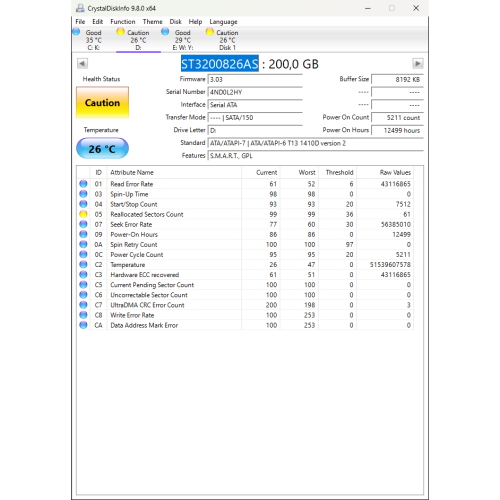500x500 pixels.
Task: Click the Drive Letter field D:
Action: pyautogui.click(x=255, y=130)
